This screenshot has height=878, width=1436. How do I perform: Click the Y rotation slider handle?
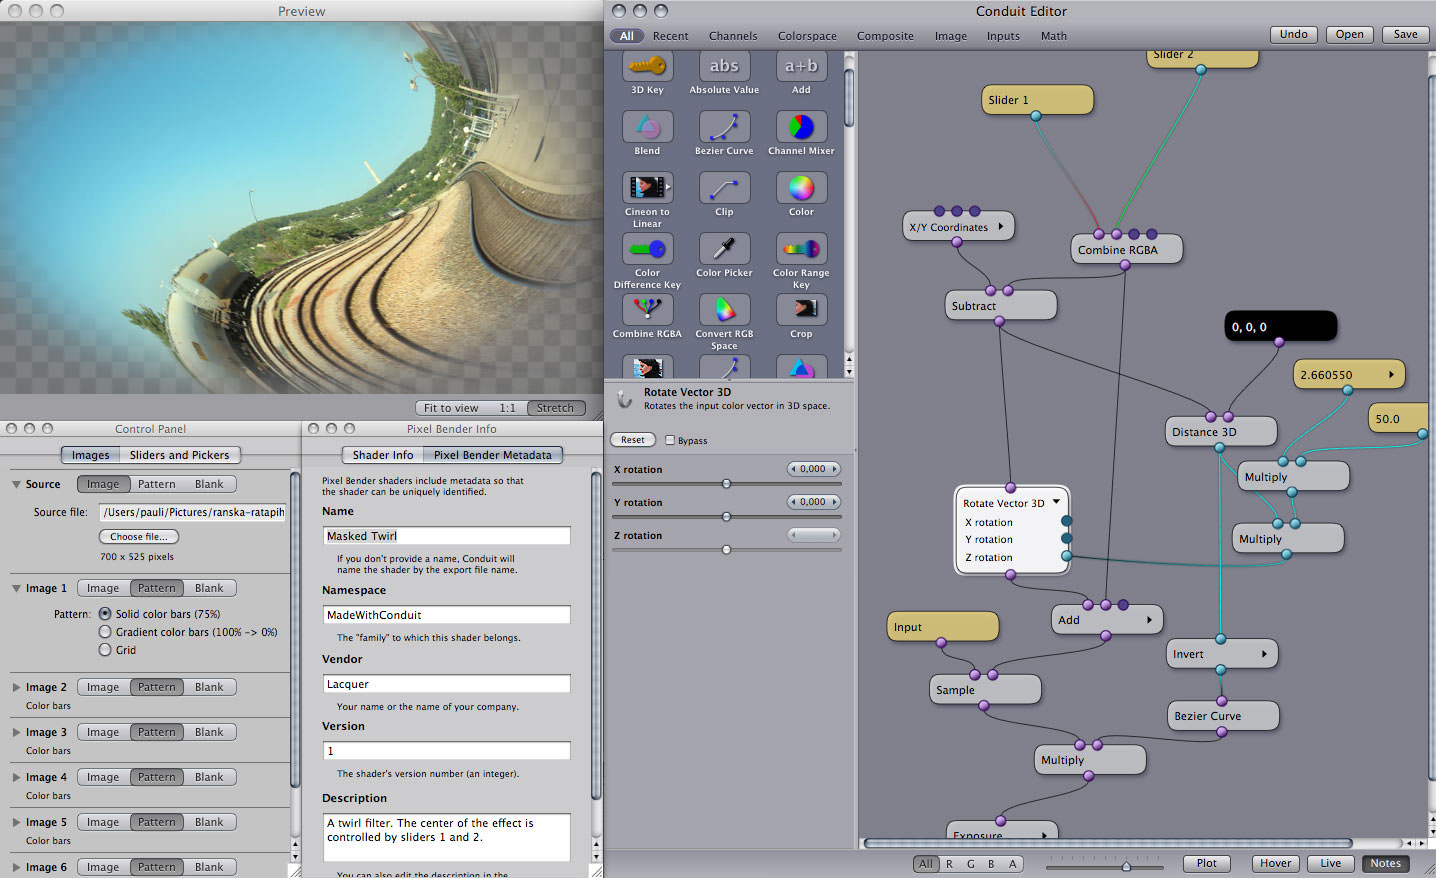pyautogui.click(x=727, y=517)
